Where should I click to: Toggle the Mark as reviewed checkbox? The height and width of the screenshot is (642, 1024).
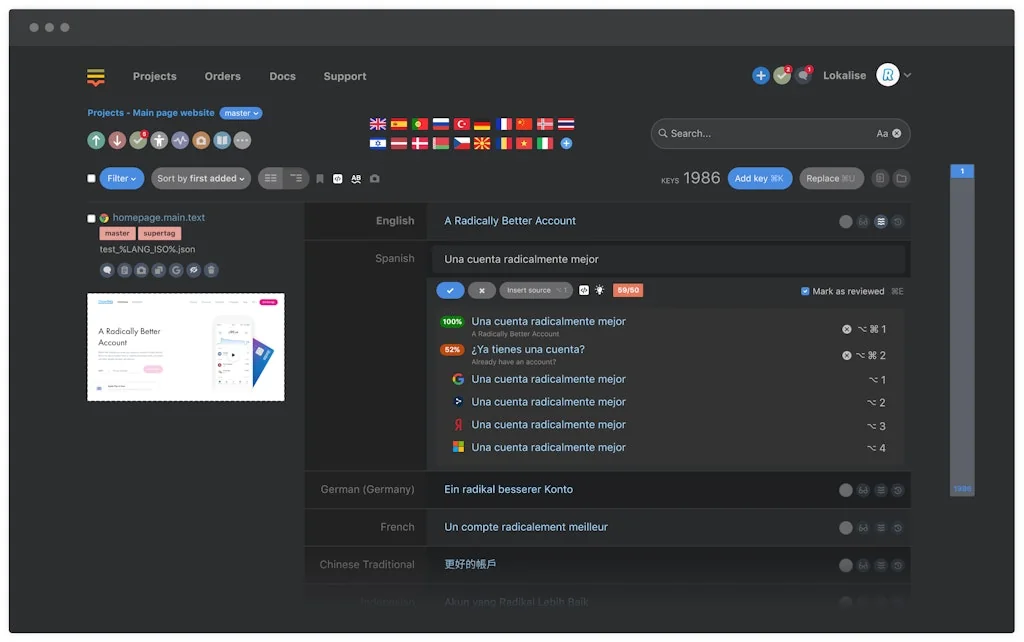coord(805,291)
